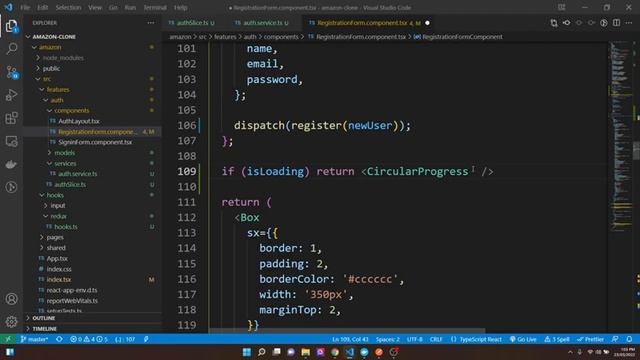Viewport: 640px width, 360px height.
Task: Open the Edit menu
Action: pos(42,7)
